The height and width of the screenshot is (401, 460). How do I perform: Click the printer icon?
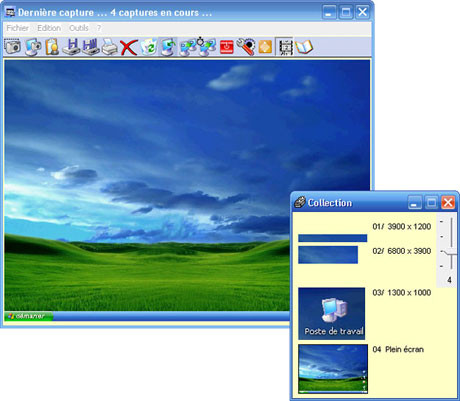(x=109, y=47)
